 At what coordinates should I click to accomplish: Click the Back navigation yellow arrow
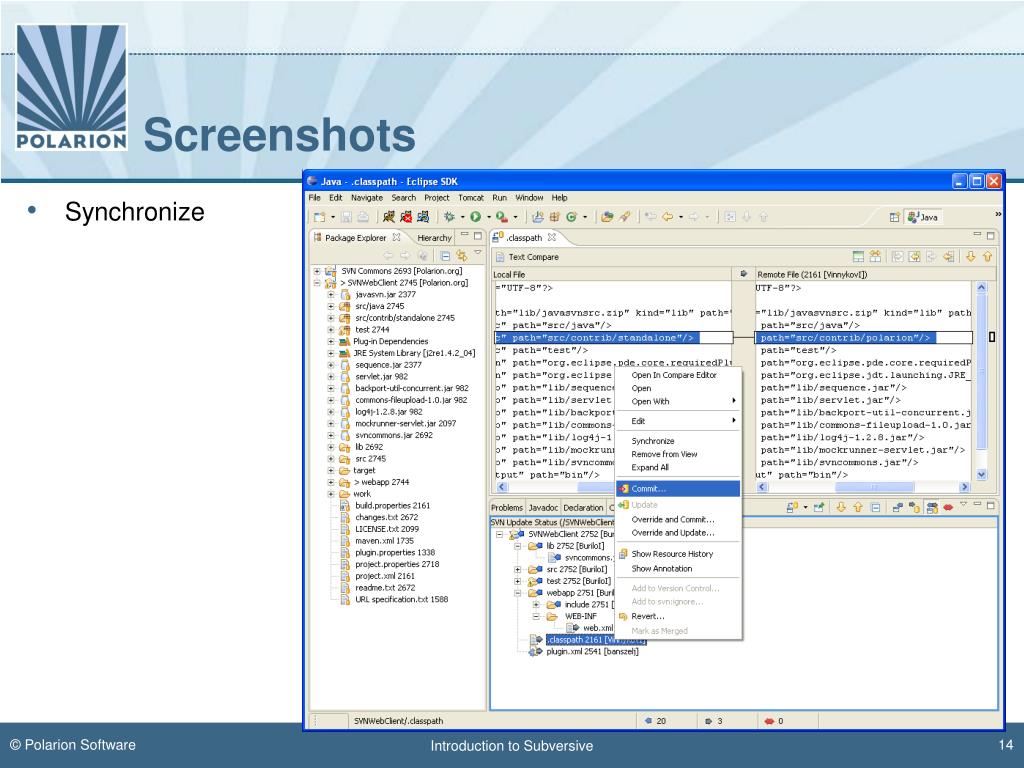(667, 217)
